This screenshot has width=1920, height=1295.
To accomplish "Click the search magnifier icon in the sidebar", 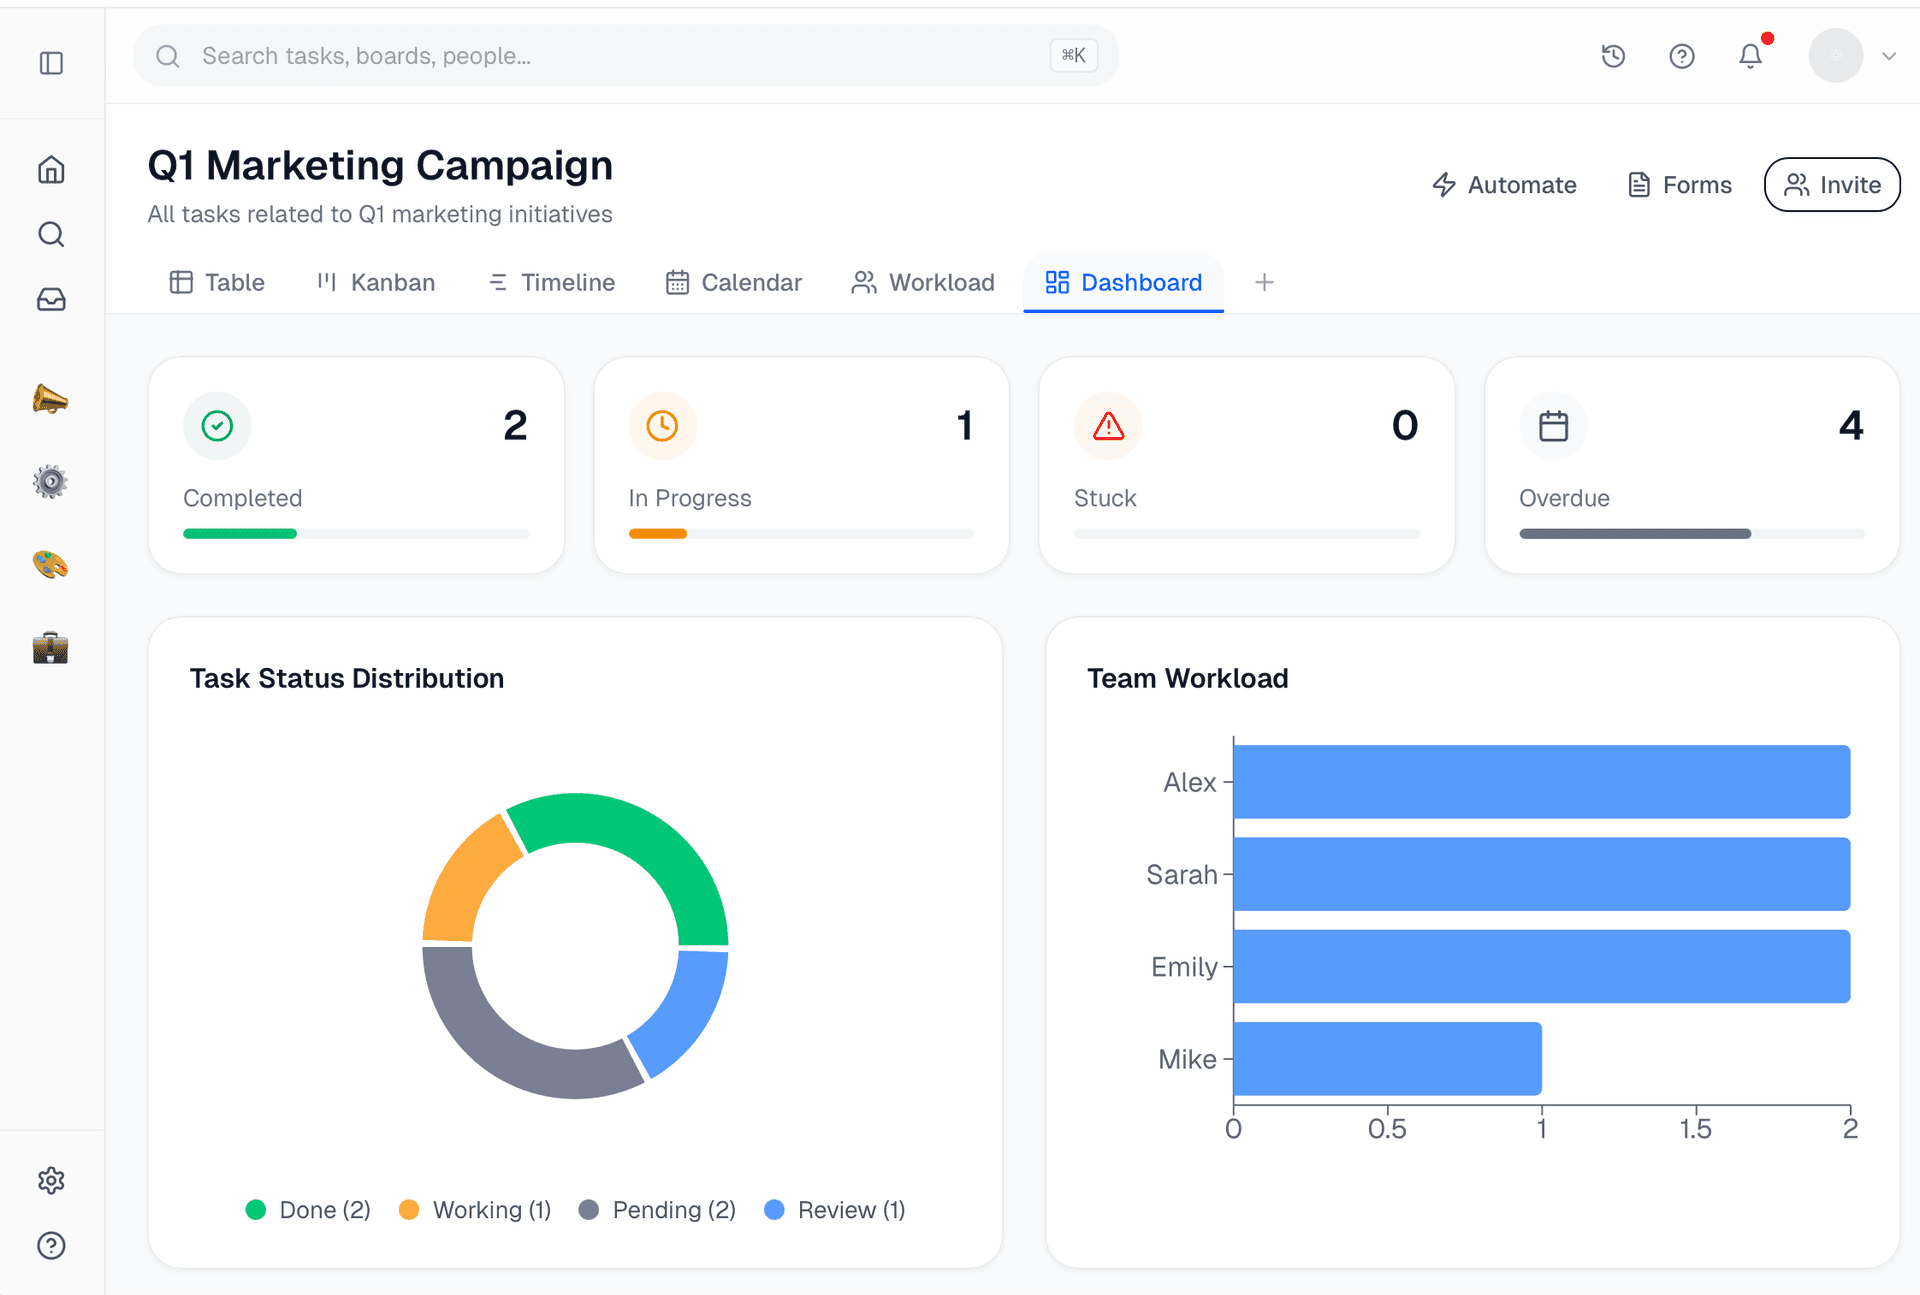I will click(51, 234).
